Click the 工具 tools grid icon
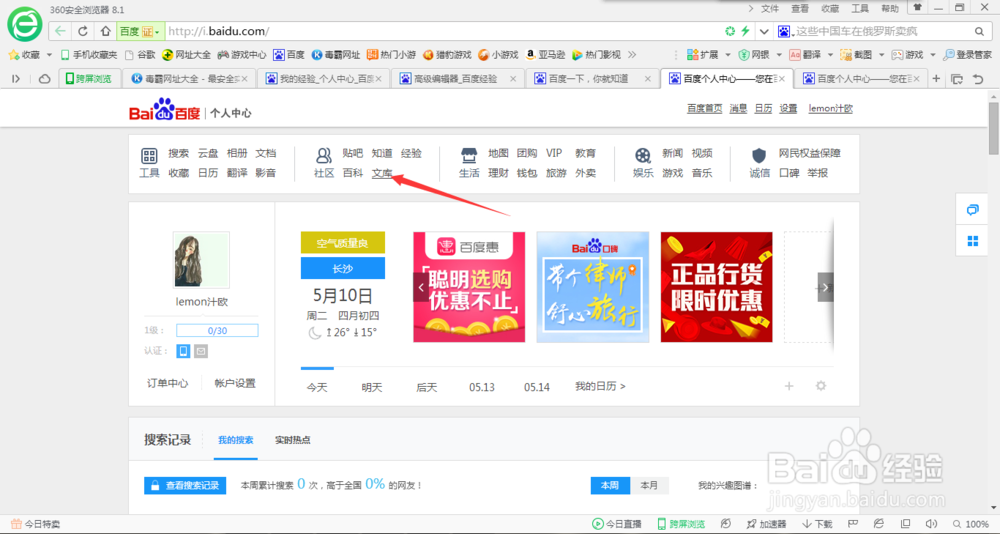This screenshot has height=534, width=1000. pyautogui.click(x=149, y=156)
